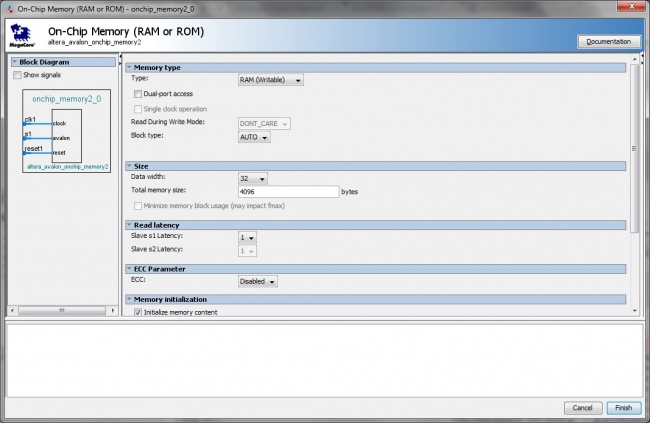Collapse the Block Diagram panel

click(15, 62)
